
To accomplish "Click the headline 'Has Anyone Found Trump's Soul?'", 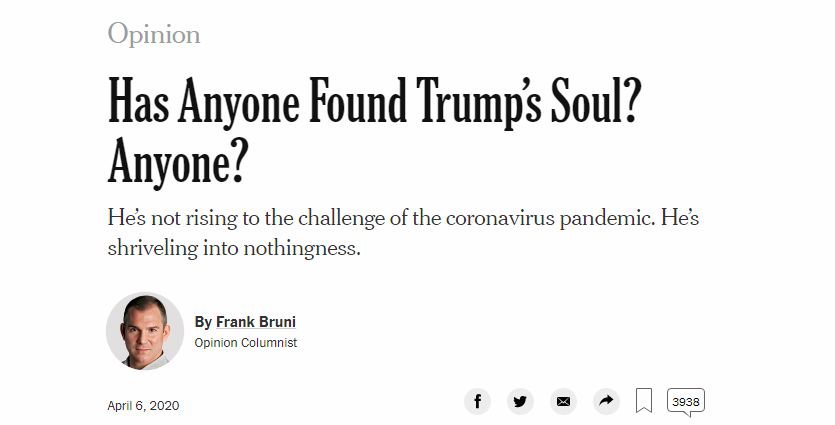I will click(374, 102).
